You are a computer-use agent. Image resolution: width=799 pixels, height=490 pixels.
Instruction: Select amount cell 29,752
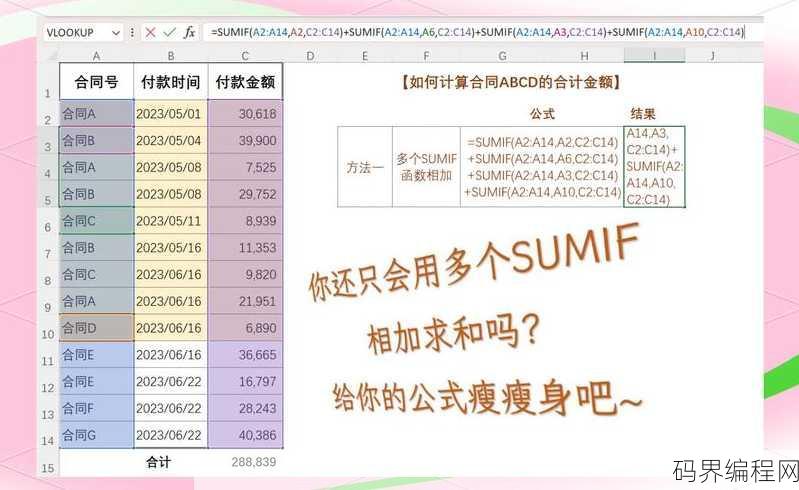click(x=245, y=194)
